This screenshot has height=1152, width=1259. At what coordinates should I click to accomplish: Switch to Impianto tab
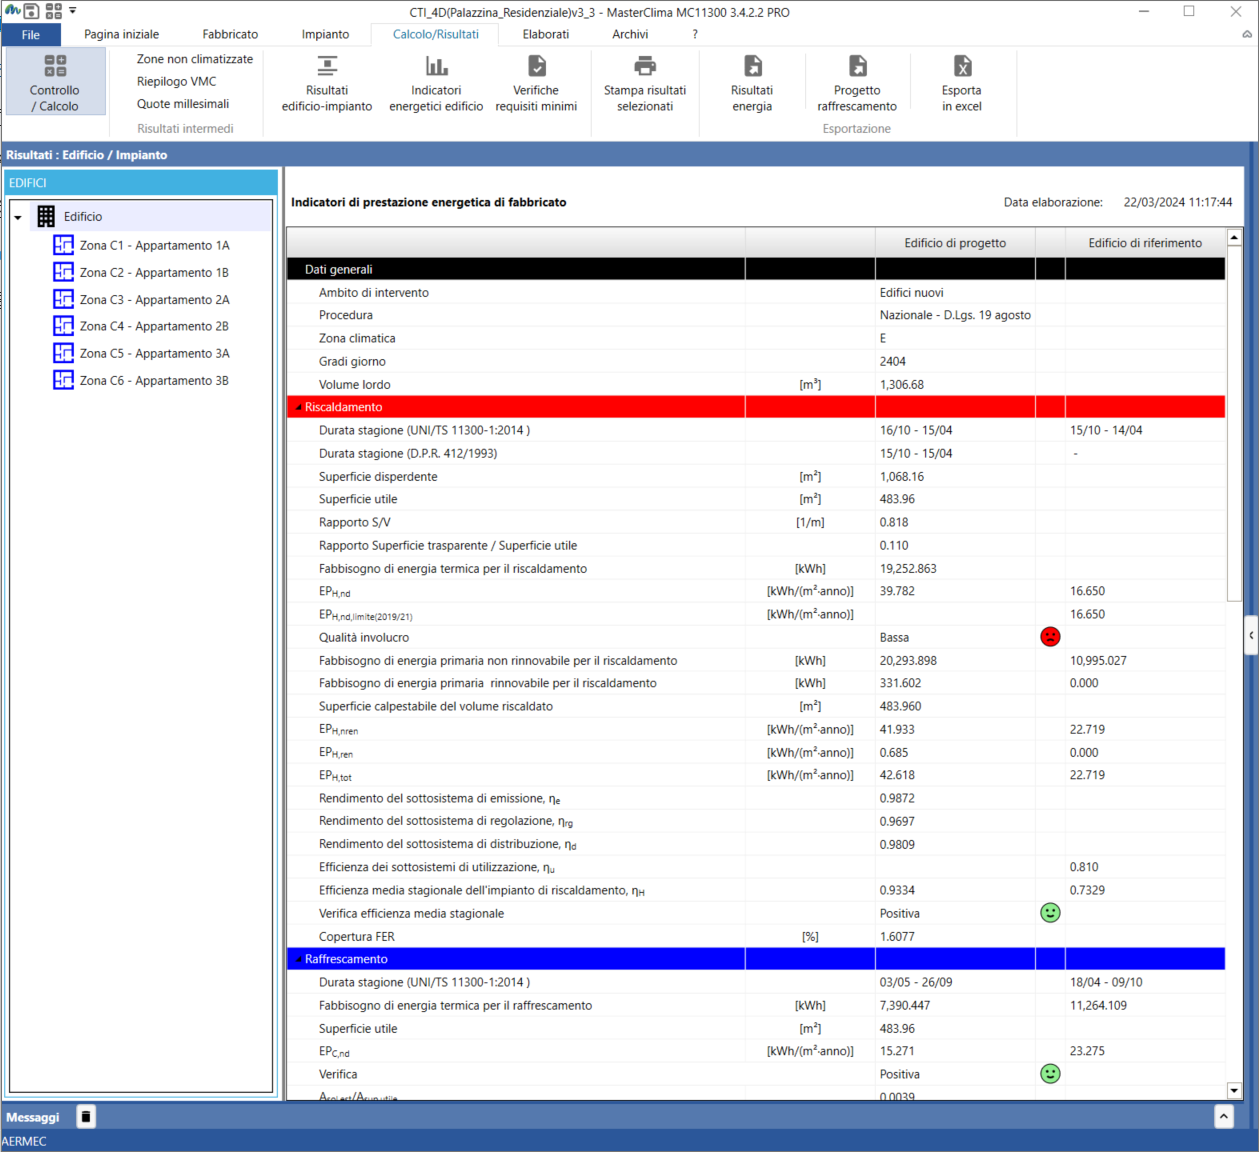click(326, 34)
